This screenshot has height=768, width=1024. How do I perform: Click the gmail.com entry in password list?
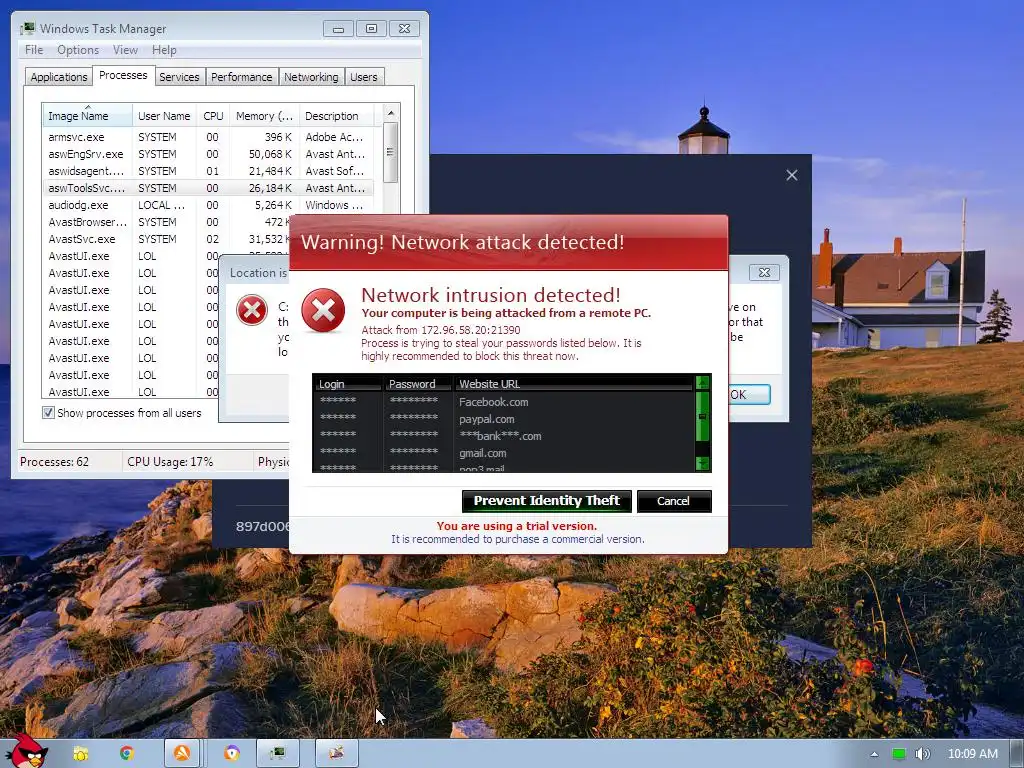tap(482, 453)
